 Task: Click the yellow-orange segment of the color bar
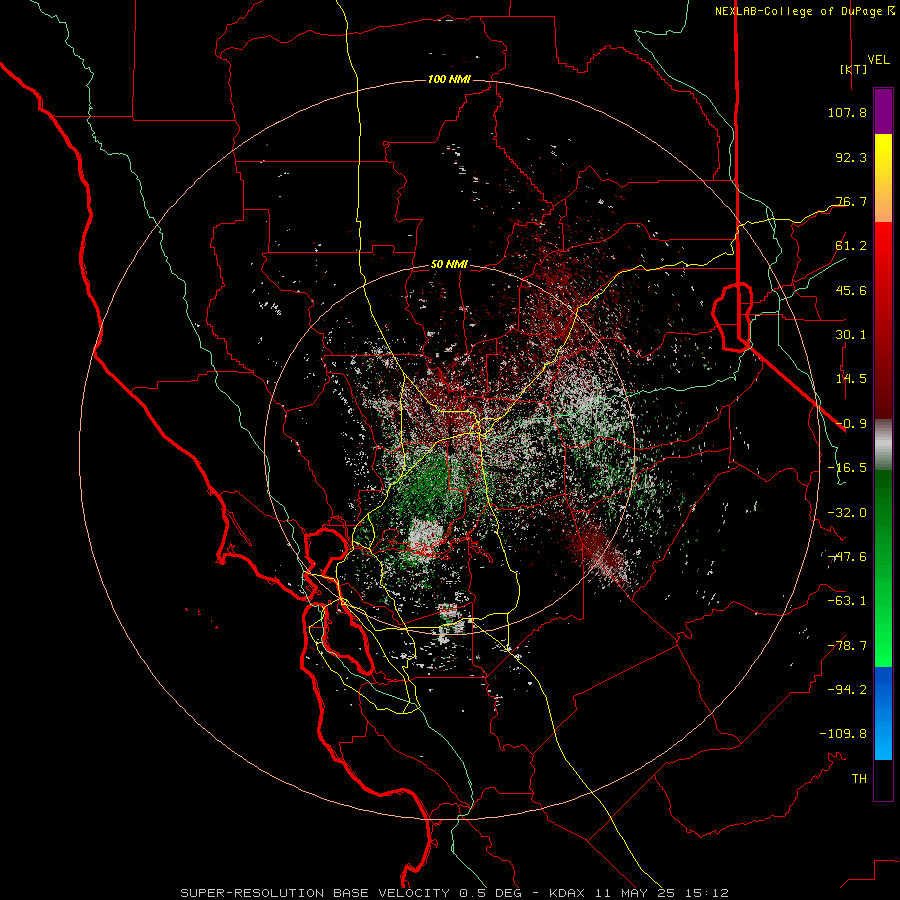click(x=883, y=178)
